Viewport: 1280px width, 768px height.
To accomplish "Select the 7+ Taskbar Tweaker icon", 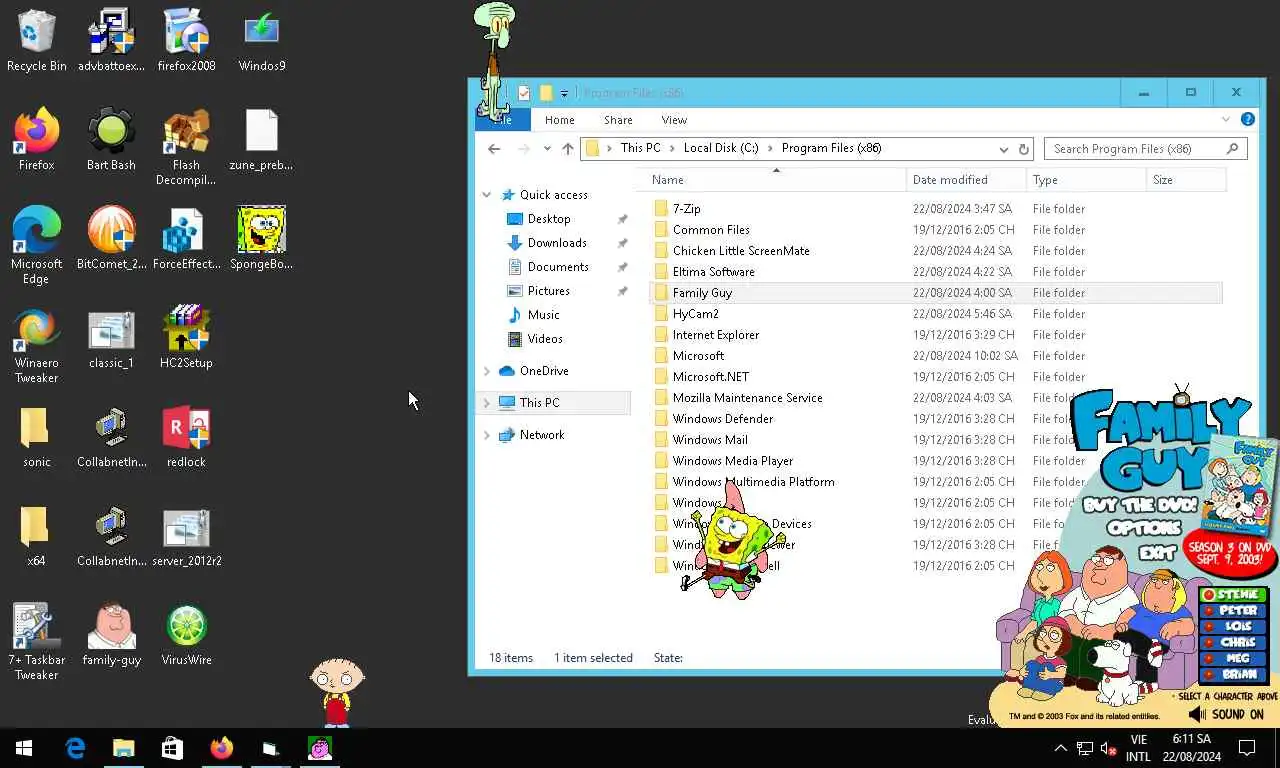I will click(37, 642).
